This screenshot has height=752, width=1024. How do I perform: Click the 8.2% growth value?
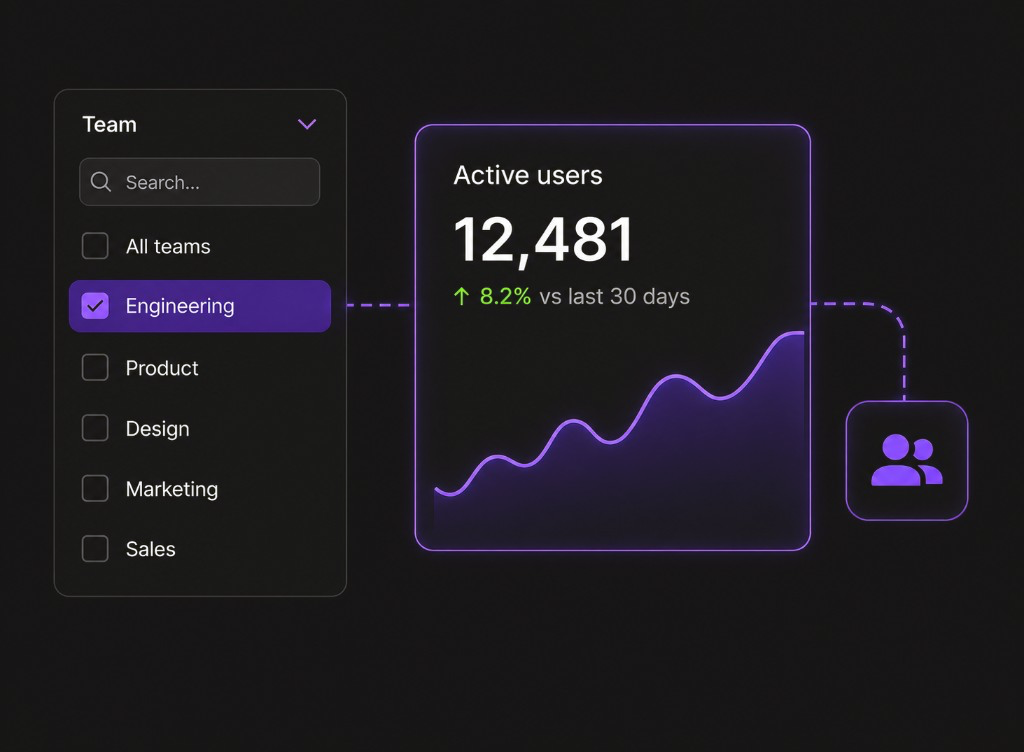pyautogui.click(x=505, y=296)
